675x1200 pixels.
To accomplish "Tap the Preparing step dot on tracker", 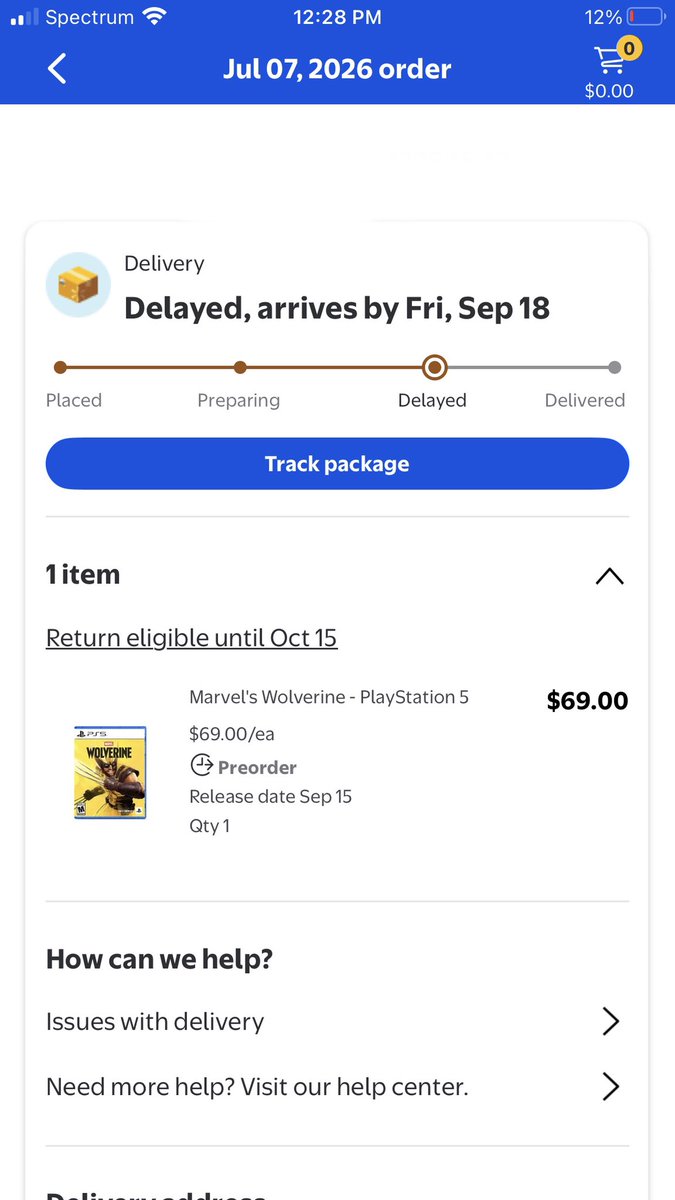I will point(239,367).
